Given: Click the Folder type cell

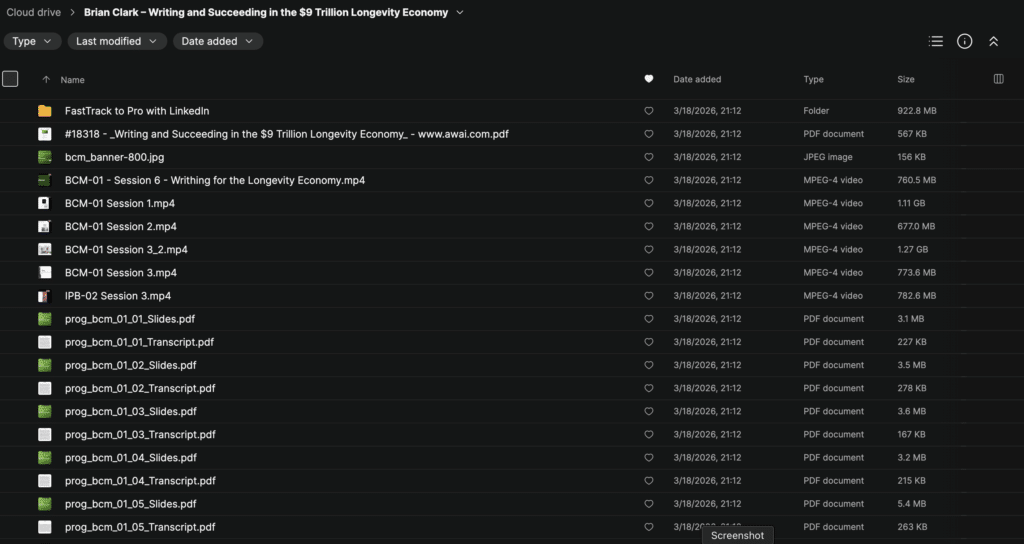Looking at the screenshot, I should (x=816, y=111).
